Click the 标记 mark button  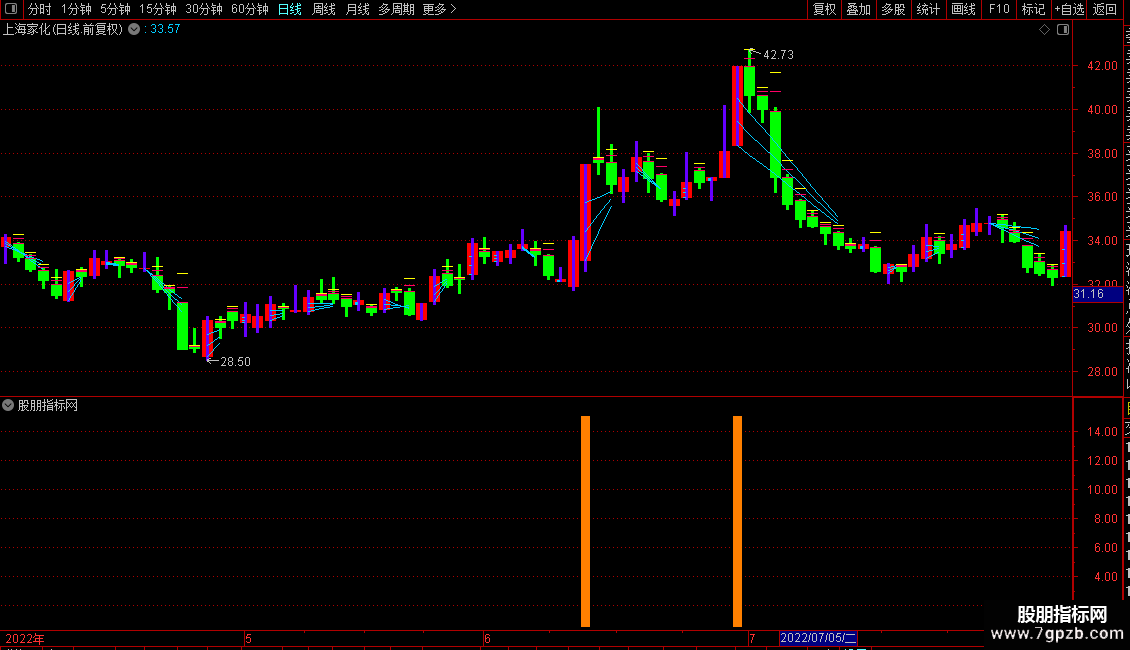tap(1033, 9)
